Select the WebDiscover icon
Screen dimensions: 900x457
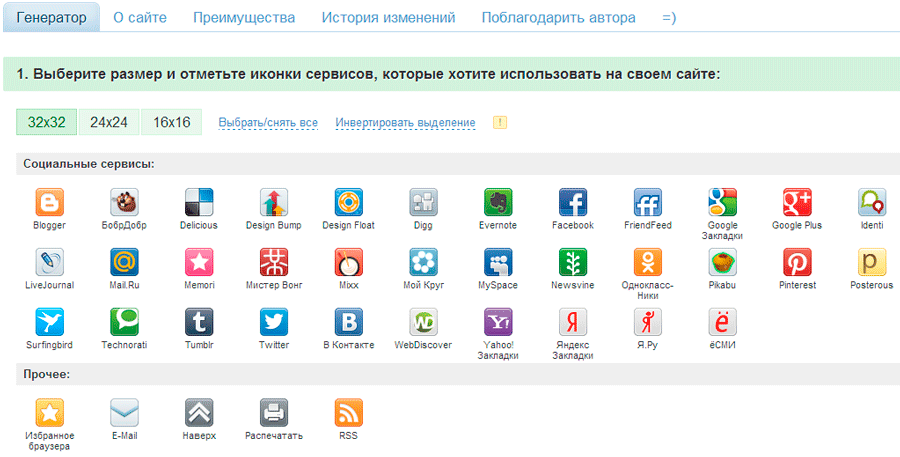coord(424,322)
